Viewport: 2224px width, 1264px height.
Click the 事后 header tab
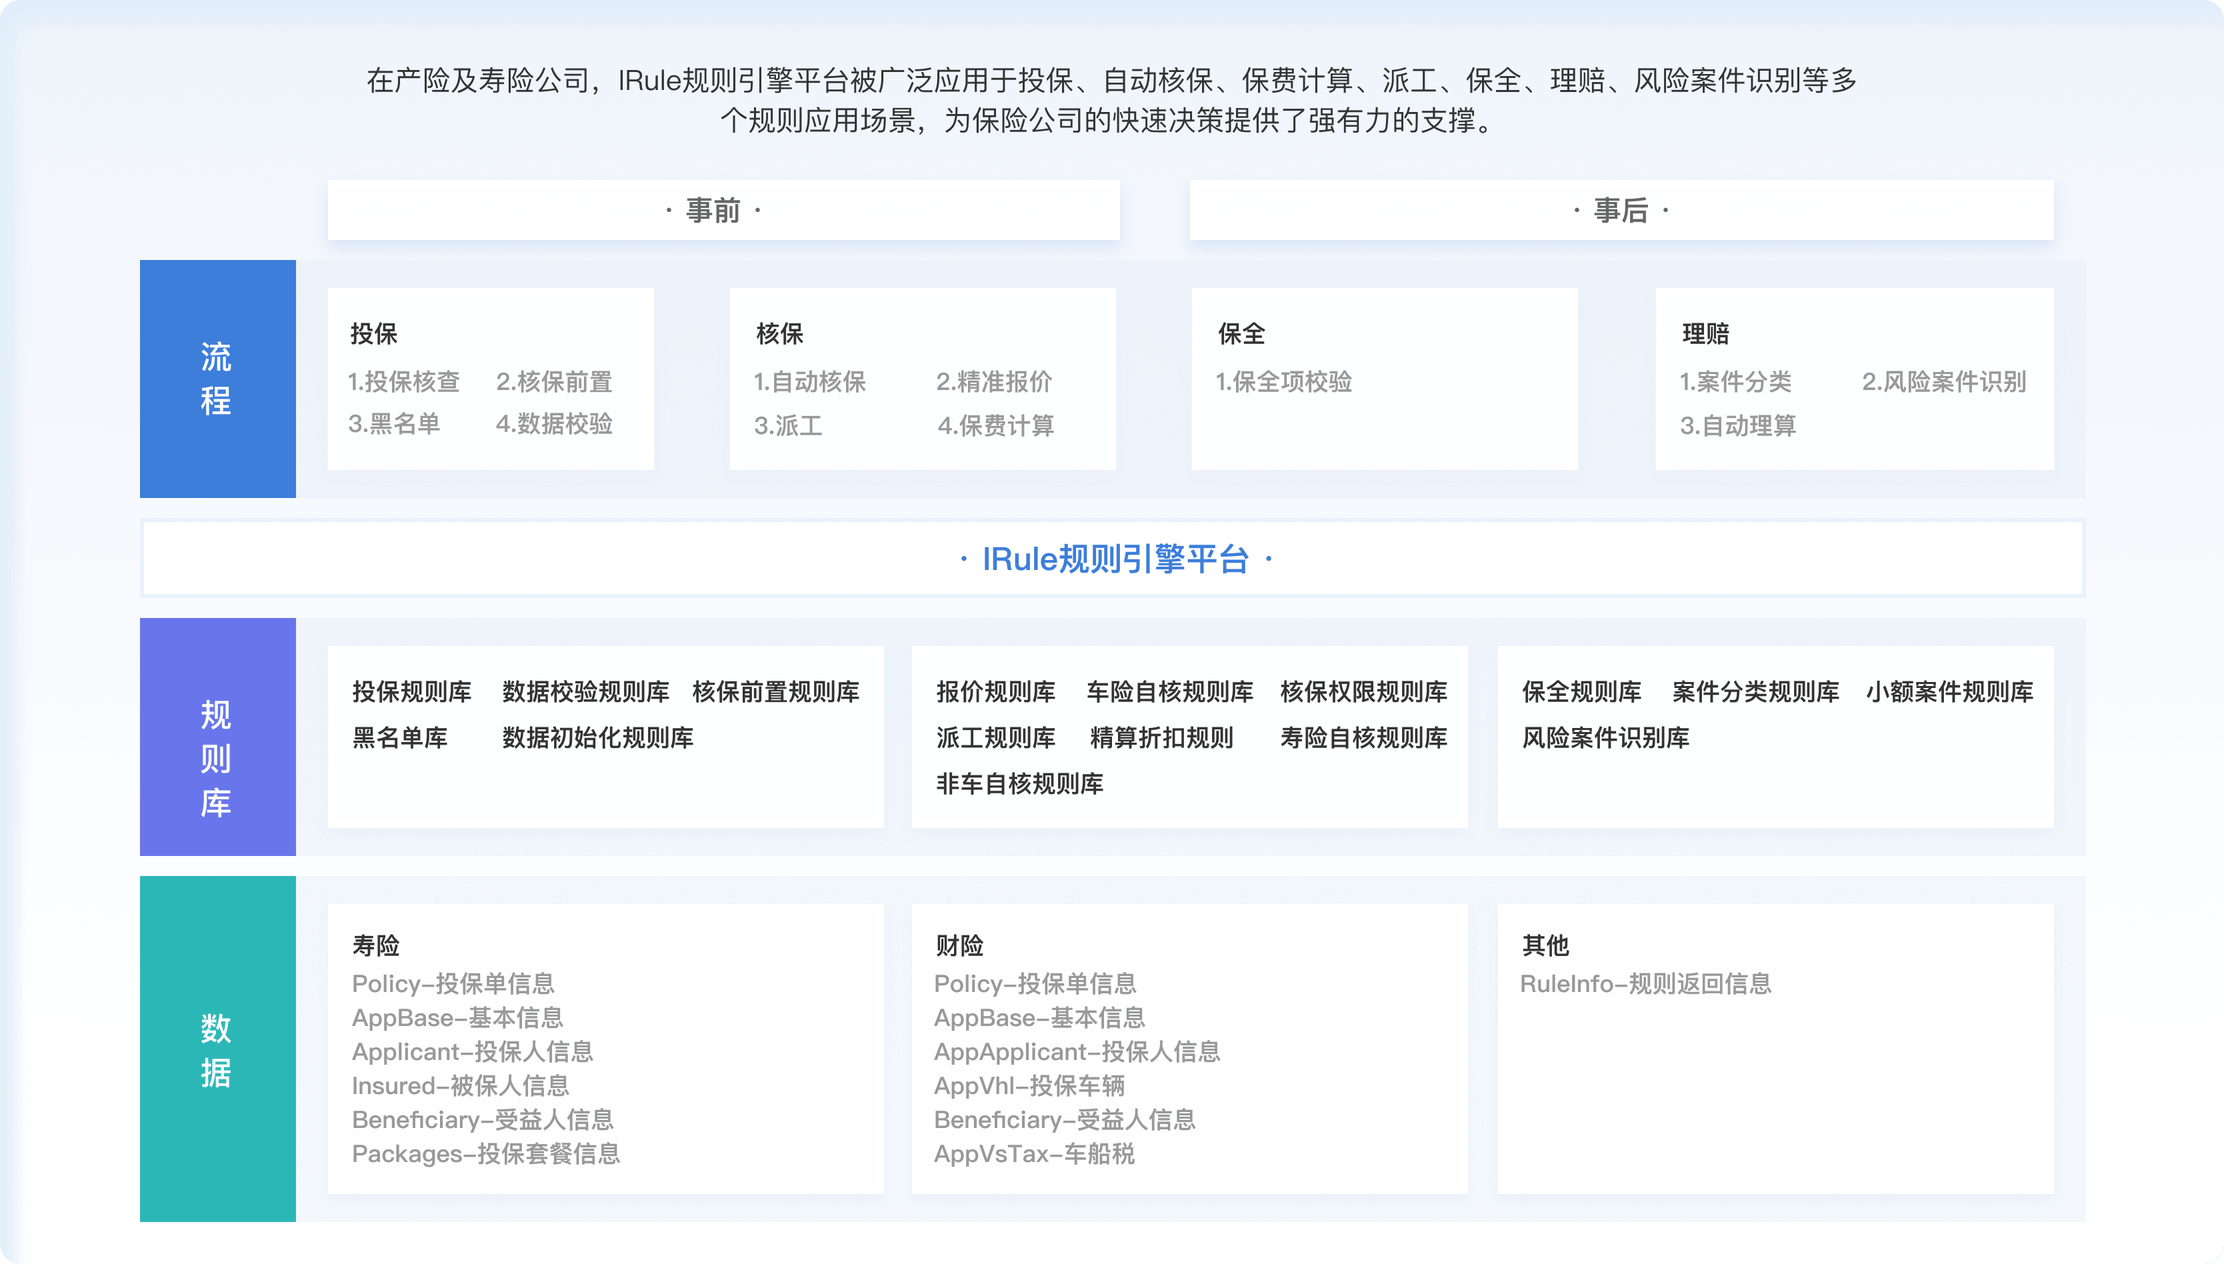coord(1620,211)
